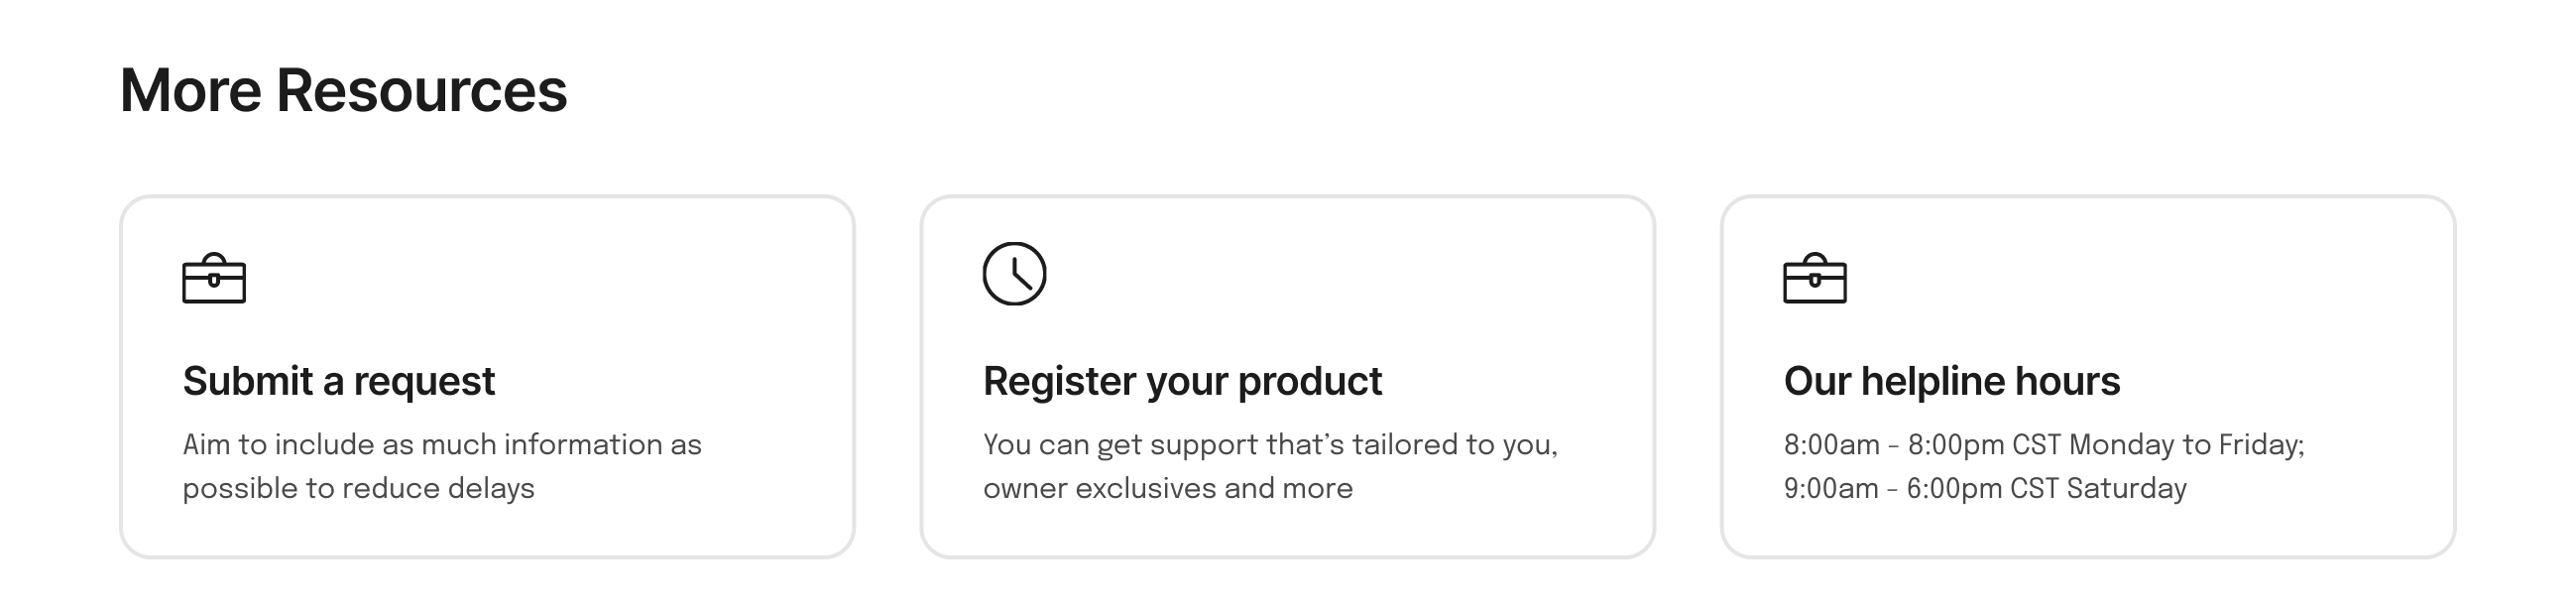
Task: Click the More Resources section heading
Action: click(343, 91)
